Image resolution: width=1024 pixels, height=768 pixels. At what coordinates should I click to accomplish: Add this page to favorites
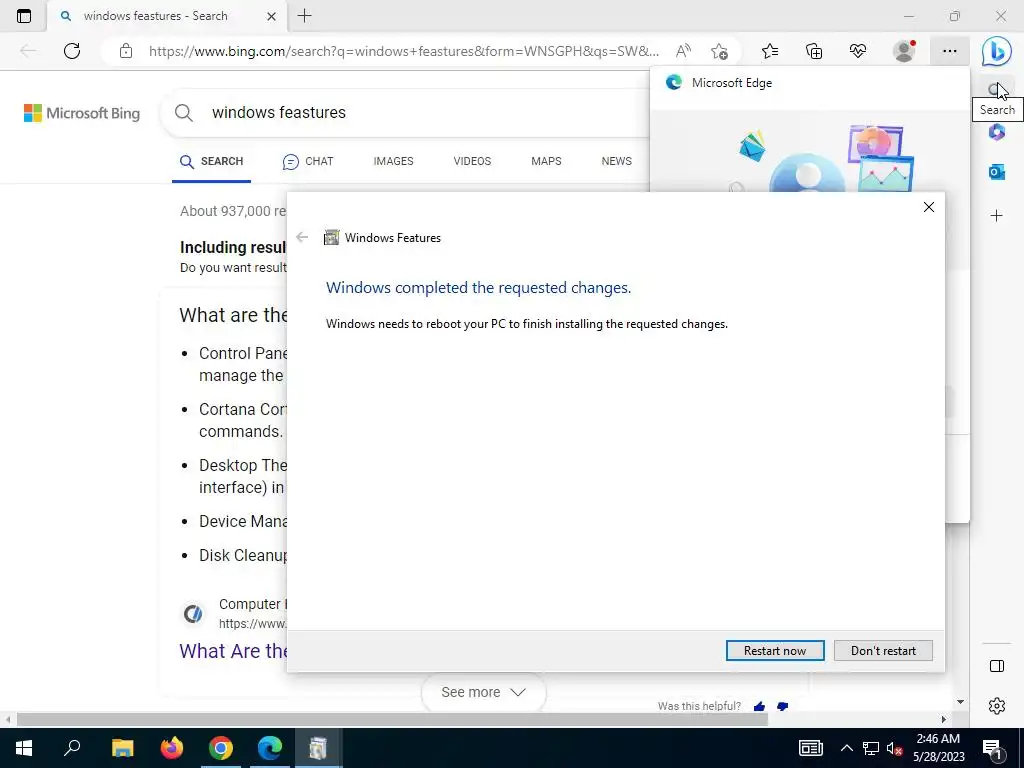click(719, 51)
